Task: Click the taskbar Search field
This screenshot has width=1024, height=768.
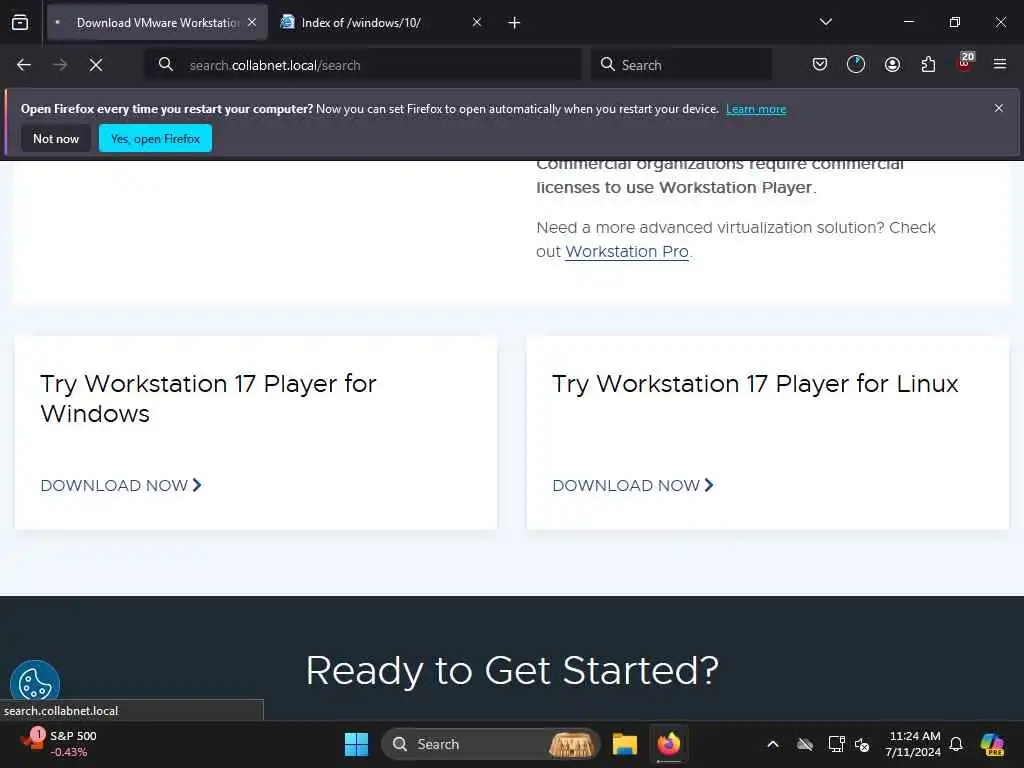Action: click(490, 744)
